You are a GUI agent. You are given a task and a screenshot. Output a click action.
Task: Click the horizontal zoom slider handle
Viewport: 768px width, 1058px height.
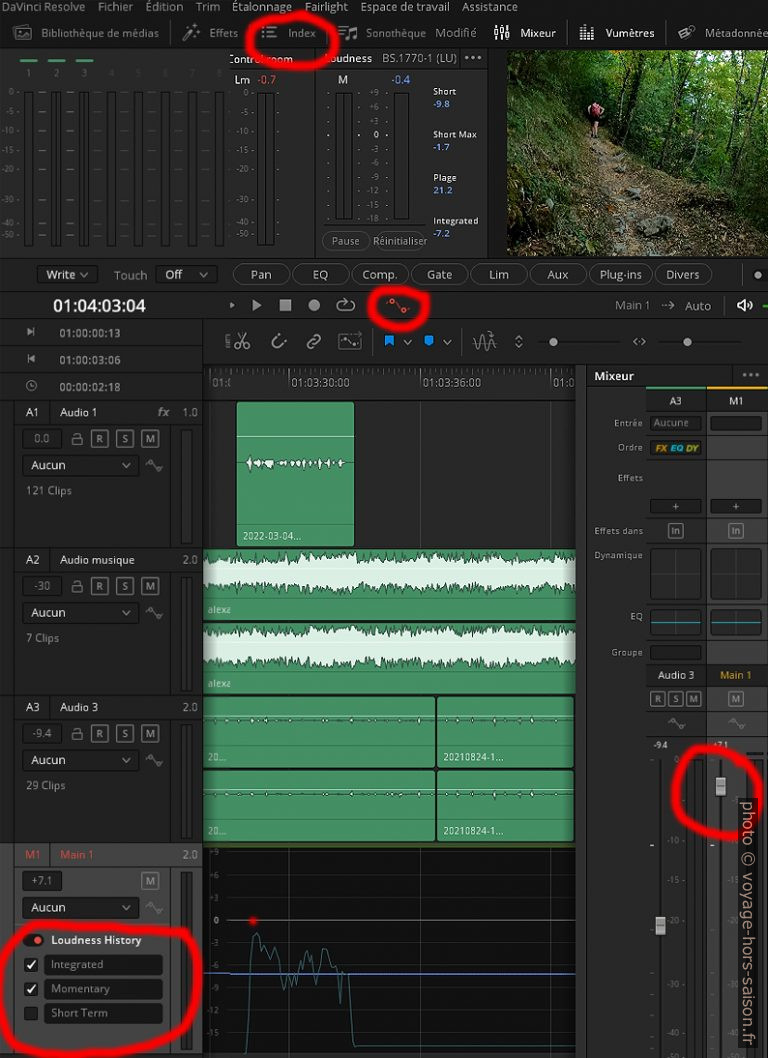click(687, 342)
